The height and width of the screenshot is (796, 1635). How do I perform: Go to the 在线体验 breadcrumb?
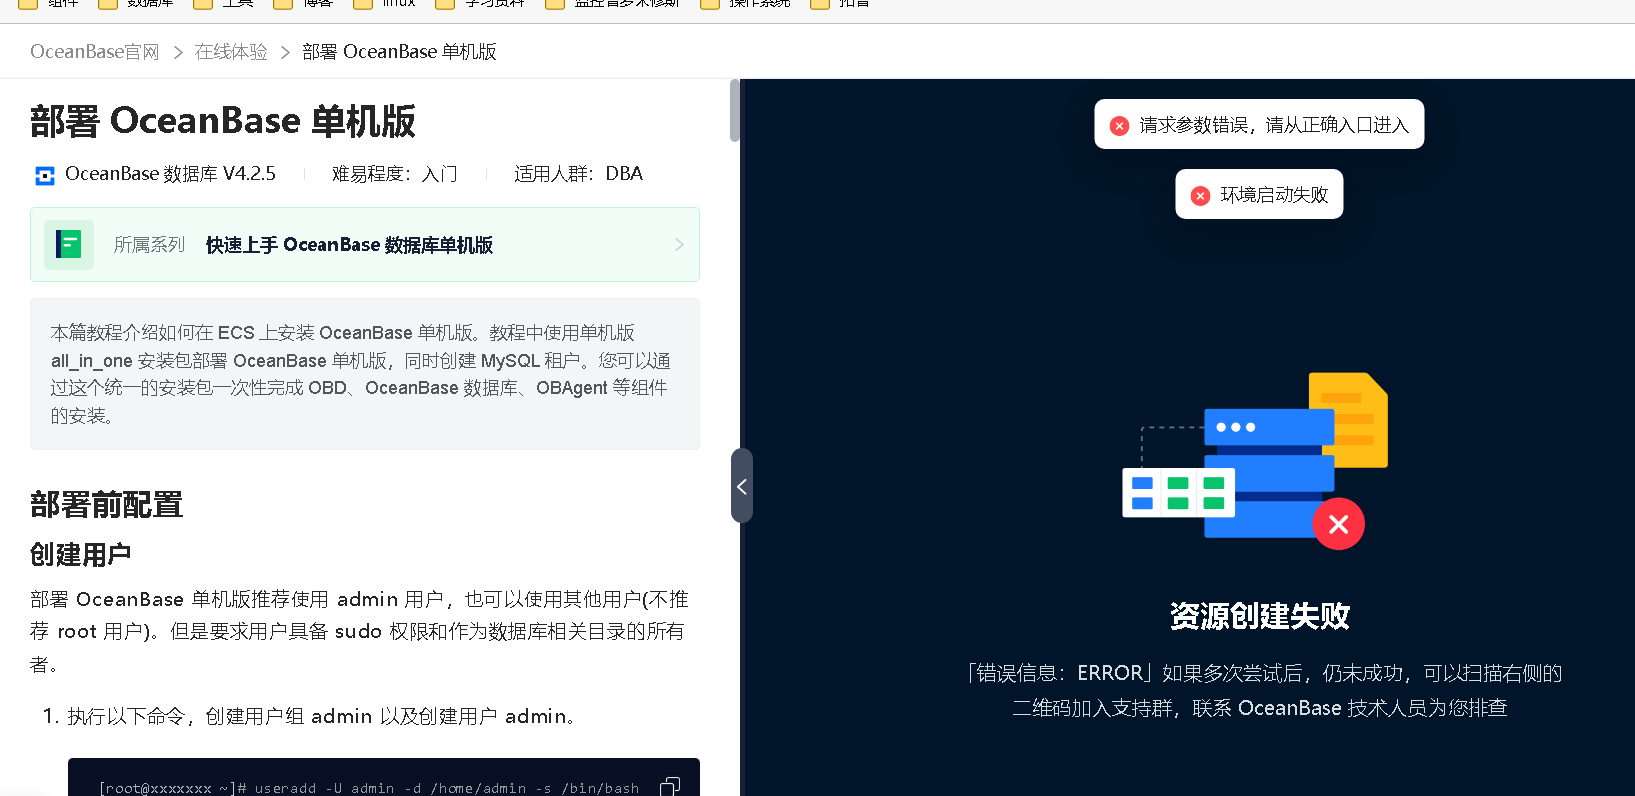click(x=231, y=52)
